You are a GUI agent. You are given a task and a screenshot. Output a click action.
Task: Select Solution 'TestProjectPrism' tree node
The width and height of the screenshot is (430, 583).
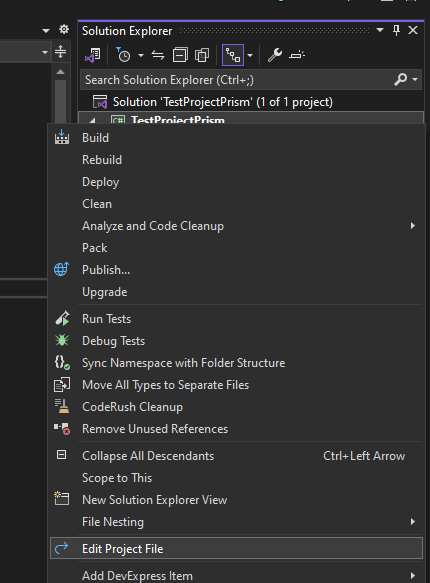223,102
